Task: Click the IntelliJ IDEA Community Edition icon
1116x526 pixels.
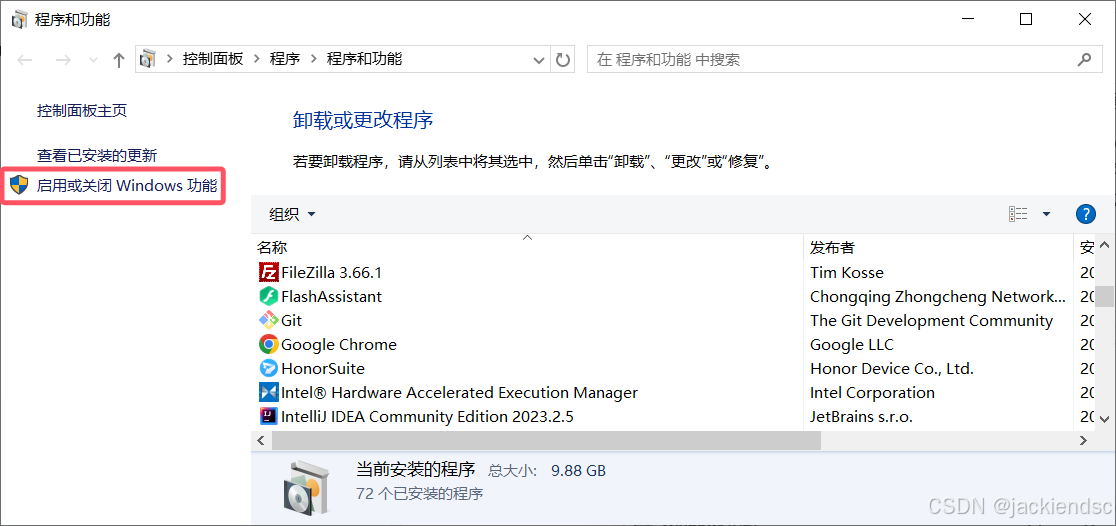Action: point(268,416)
